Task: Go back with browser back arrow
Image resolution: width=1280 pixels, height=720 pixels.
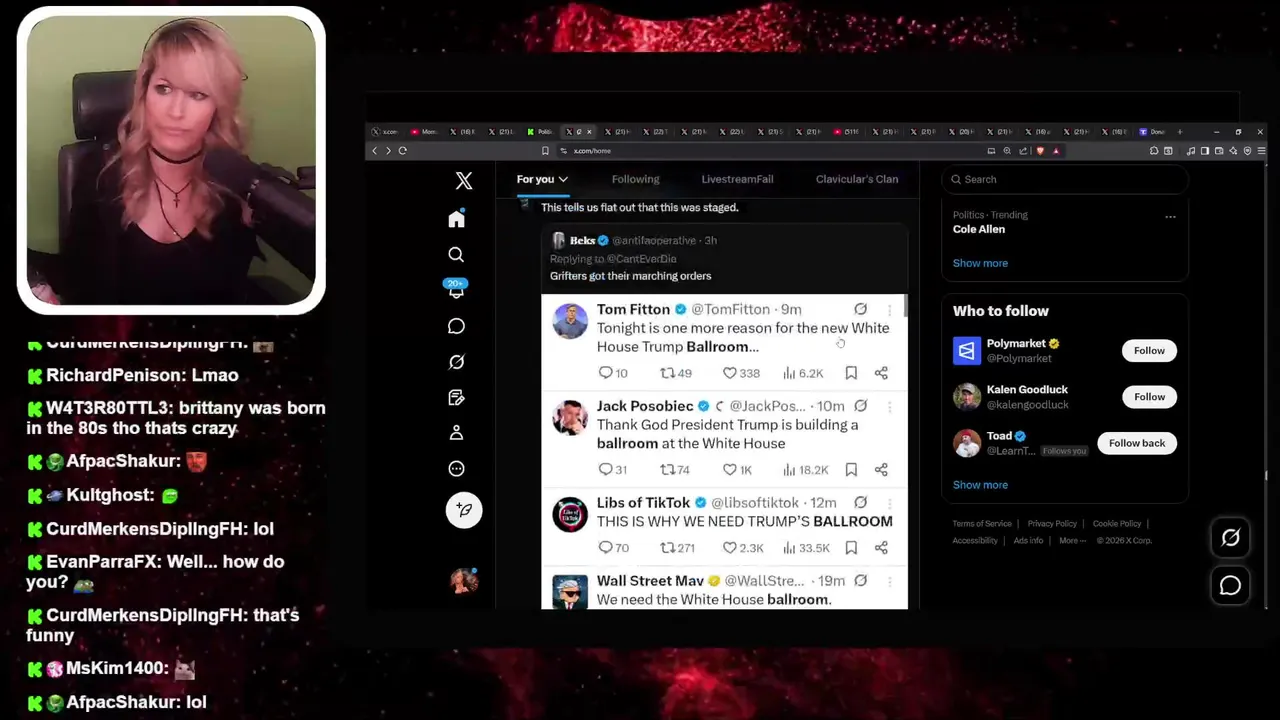Action: click(375, 151)
